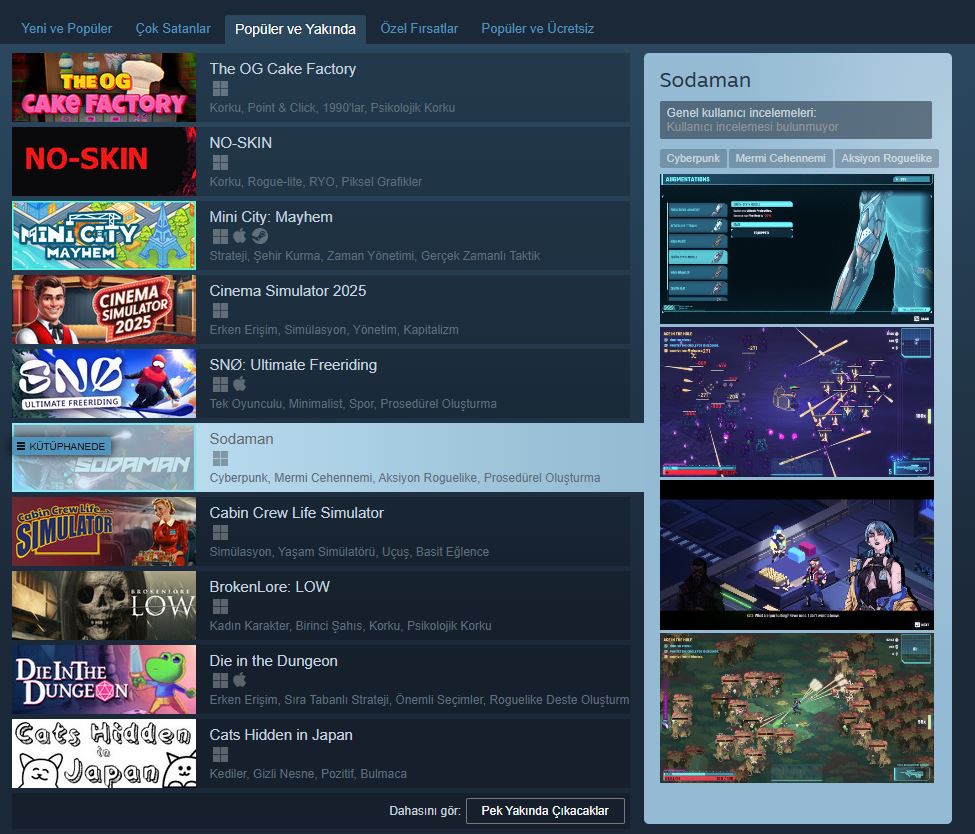This screenshot has width=975, height=834.
Task: Click the Cabin Crew Life Simulator cover
Action: pos(104,531)
